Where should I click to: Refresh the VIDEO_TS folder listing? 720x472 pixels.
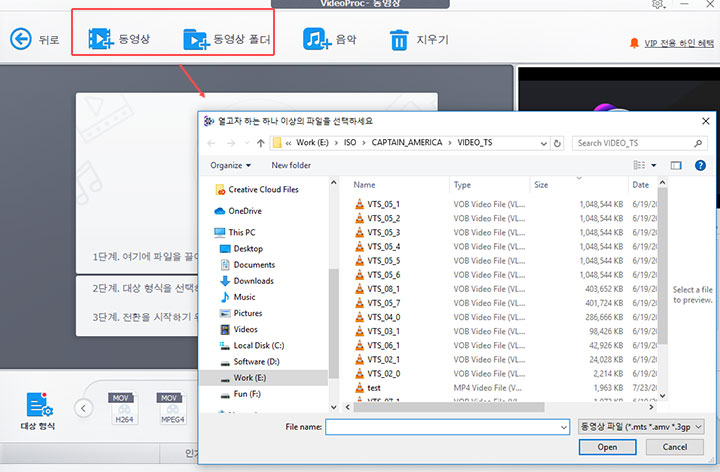[x=557, y=143]
